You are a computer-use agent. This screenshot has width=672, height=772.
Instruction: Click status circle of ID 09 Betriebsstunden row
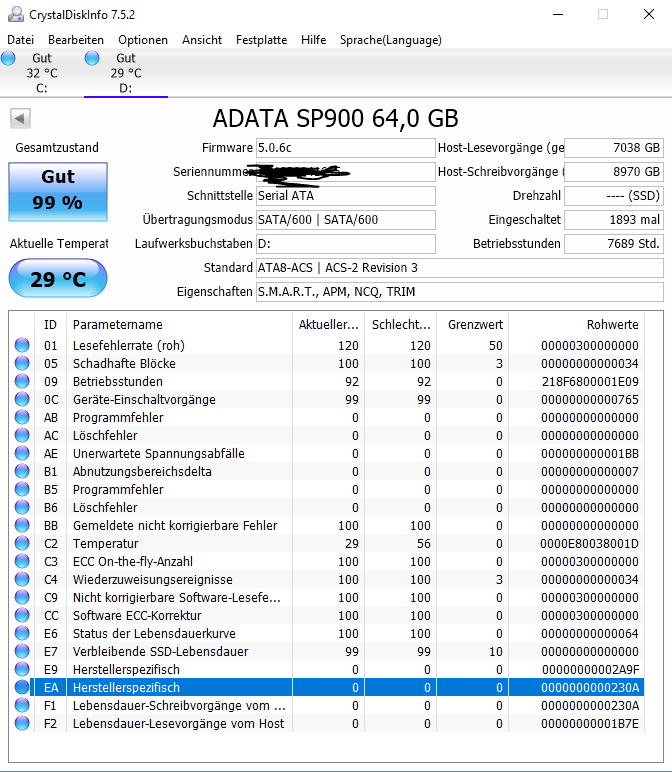pos(22,381)
